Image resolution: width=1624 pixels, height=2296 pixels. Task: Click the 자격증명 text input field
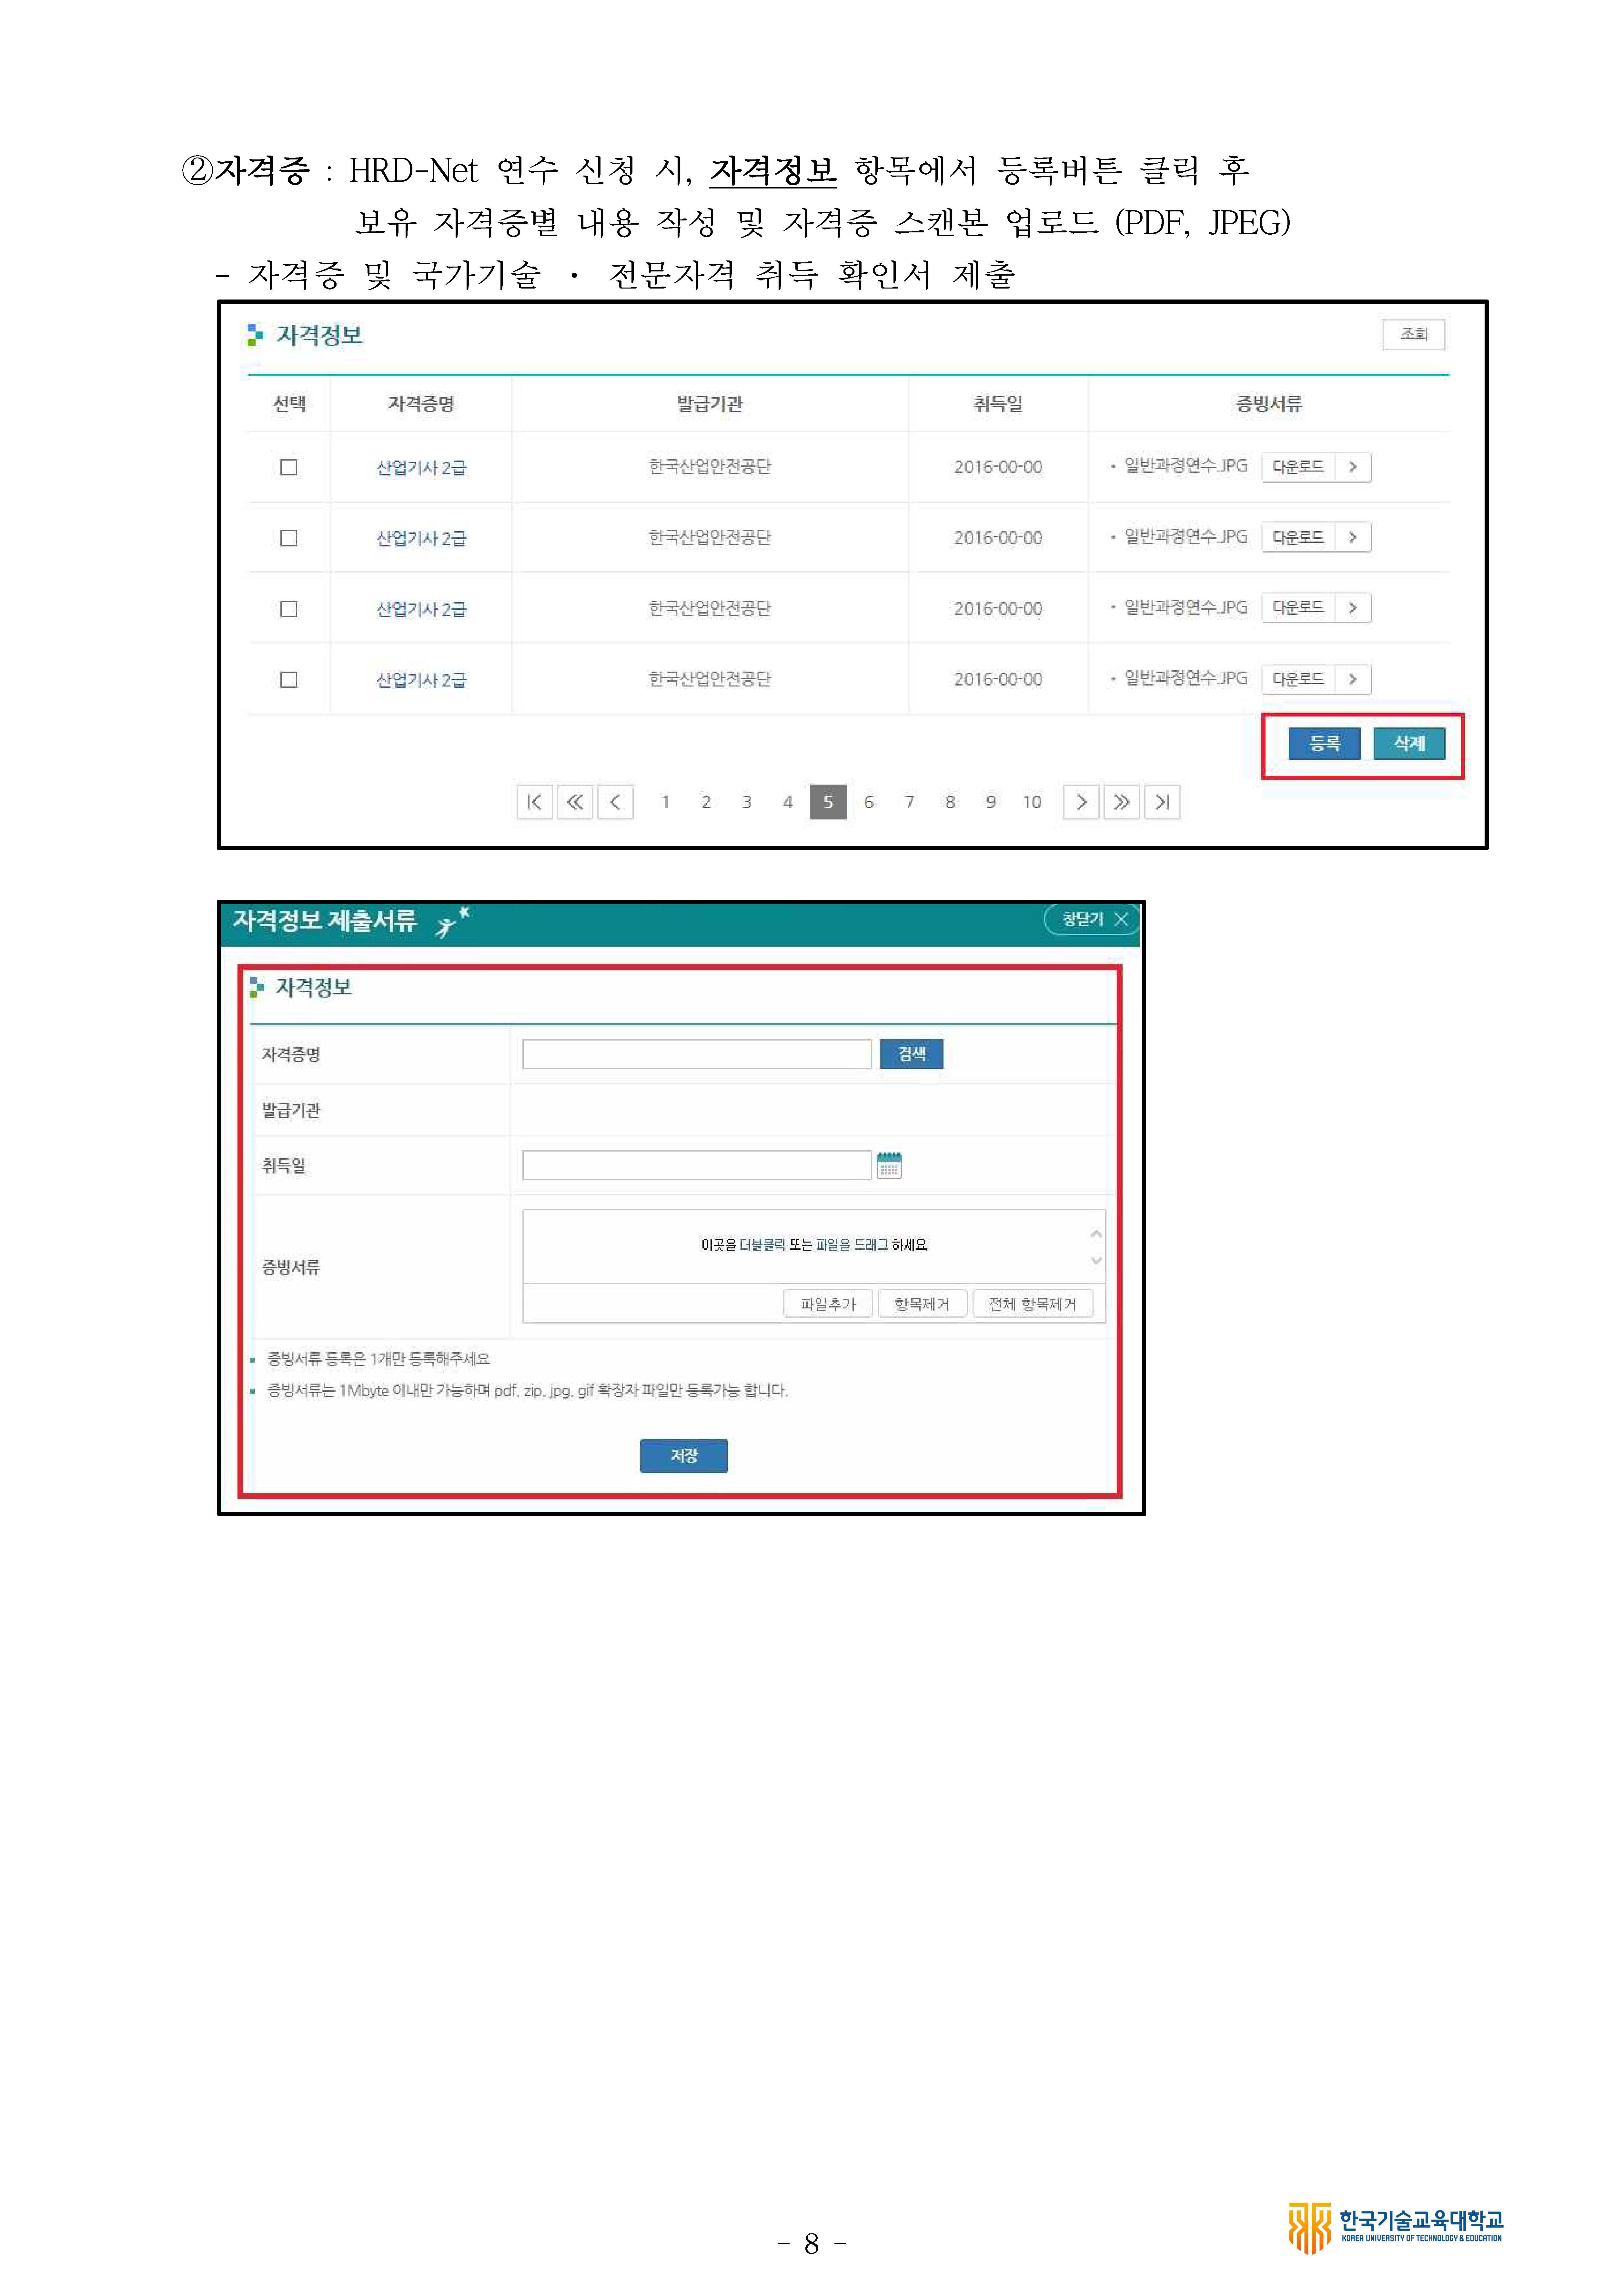[697, 1054]
